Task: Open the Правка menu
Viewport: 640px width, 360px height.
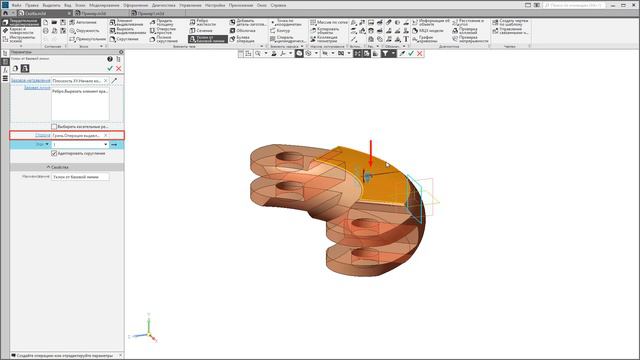Action: [x=32, y=5]
